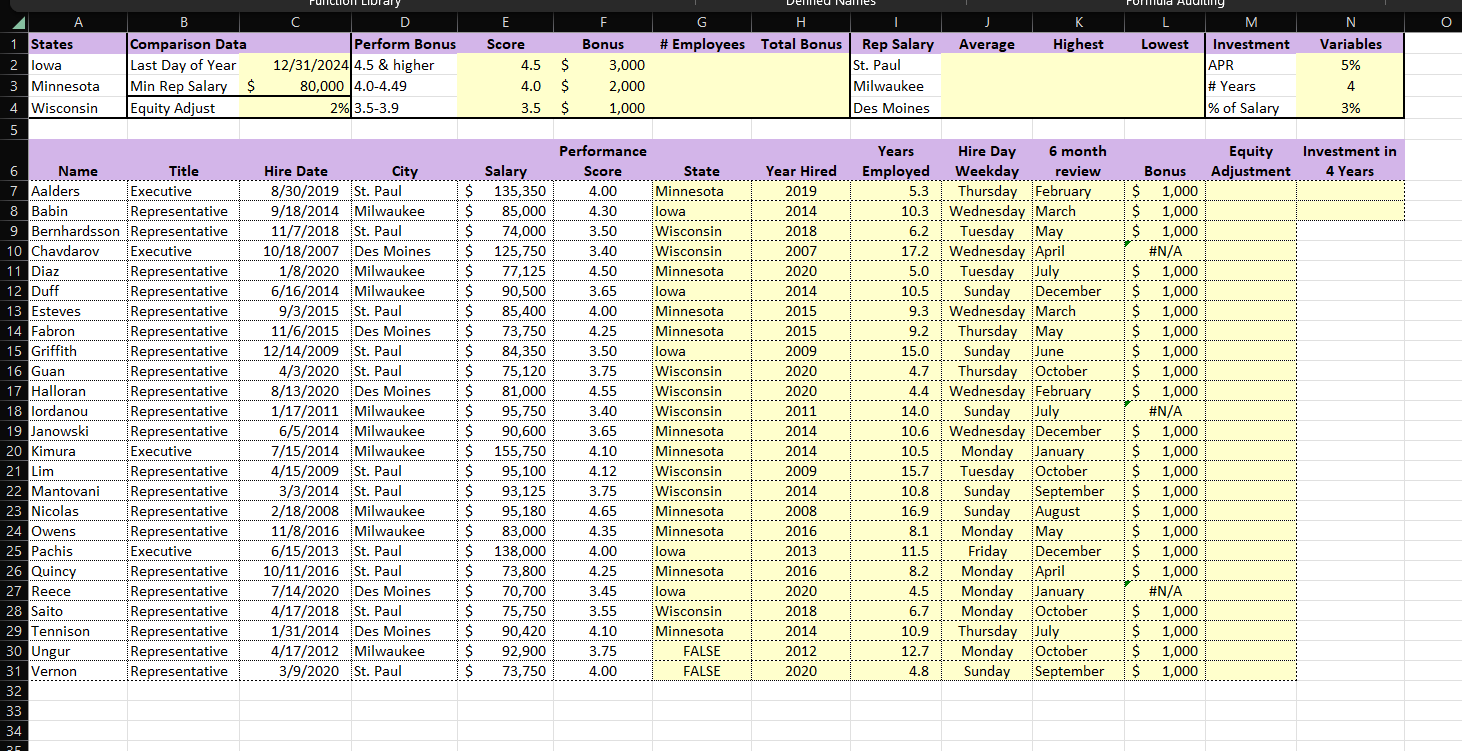The image size is (1462, 751).
Task: Click the "Highest" header cell
Action: point(1078,44)
